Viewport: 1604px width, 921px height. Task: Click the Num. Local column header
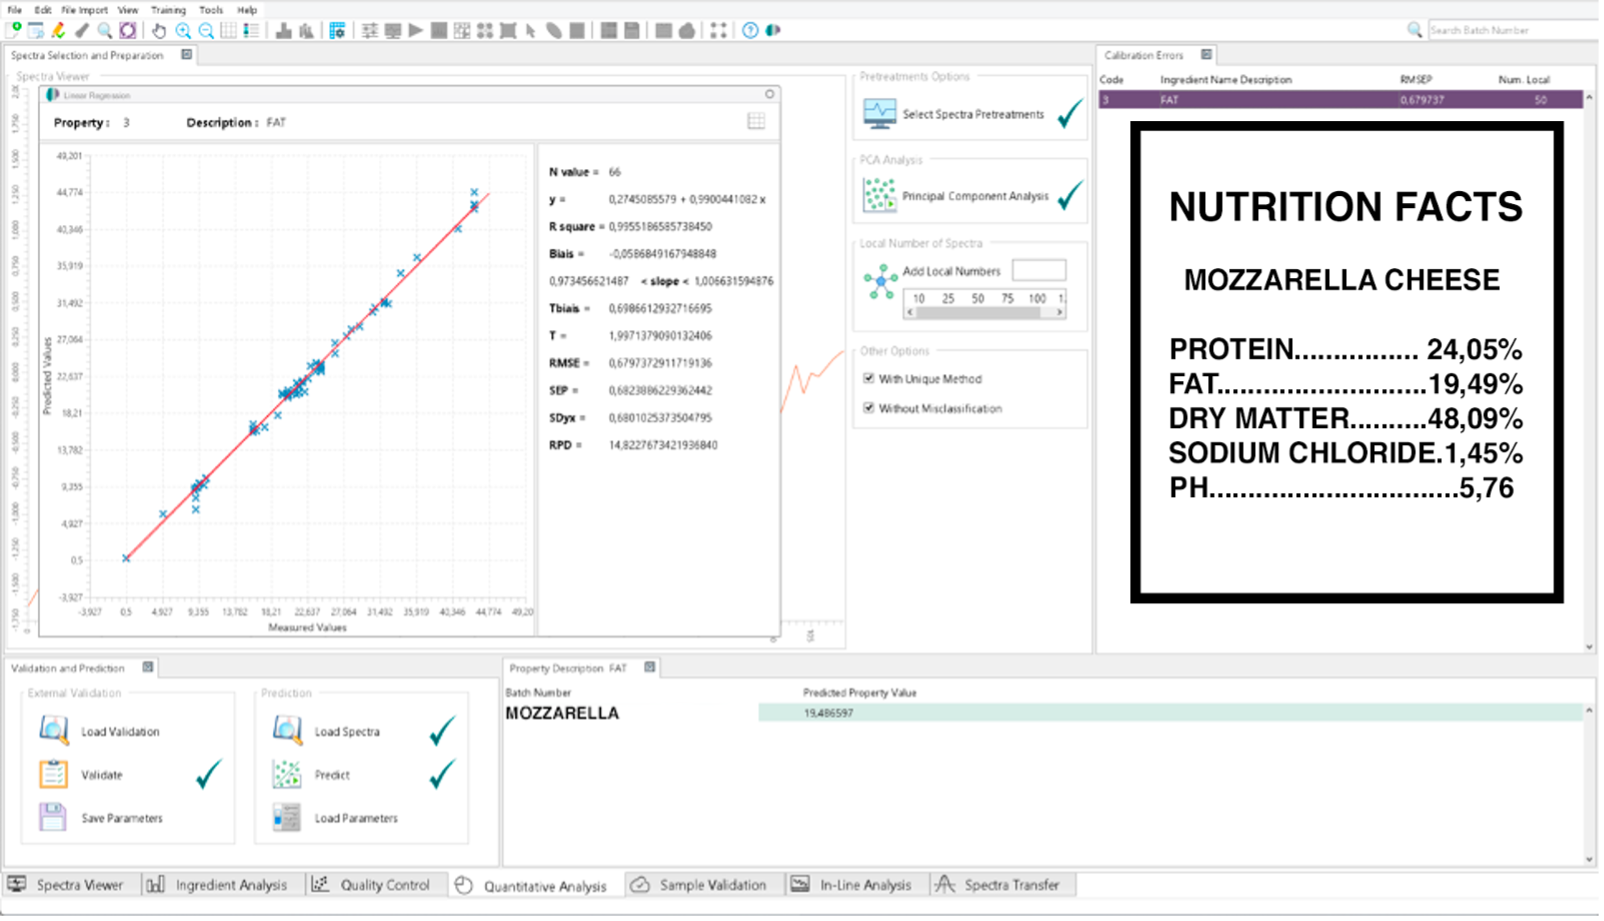coord(1523,80)
